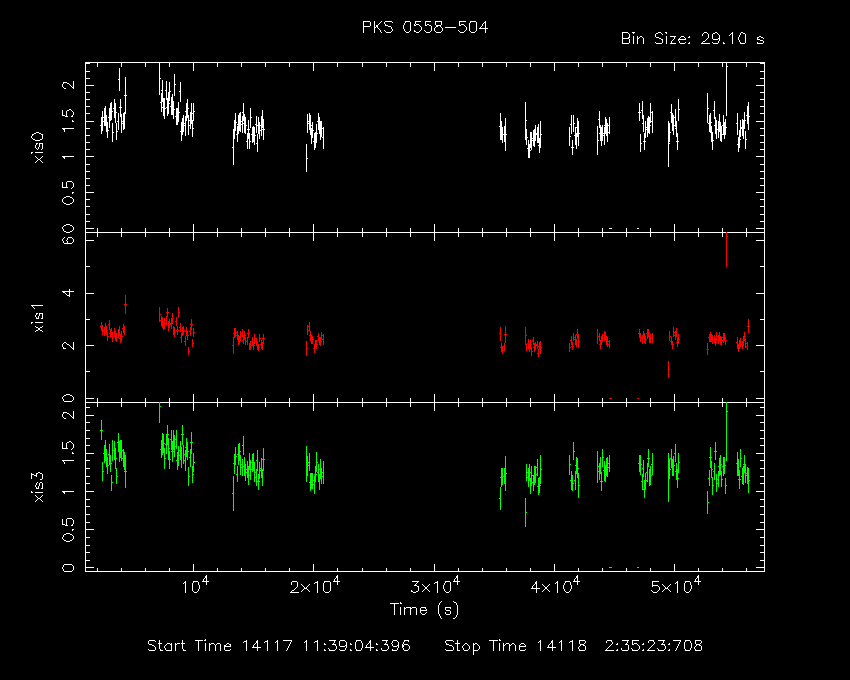Viewport: 850px width, 680px height.
Task: Click the plot title PKS 0558-504
Action: [425, 27]
